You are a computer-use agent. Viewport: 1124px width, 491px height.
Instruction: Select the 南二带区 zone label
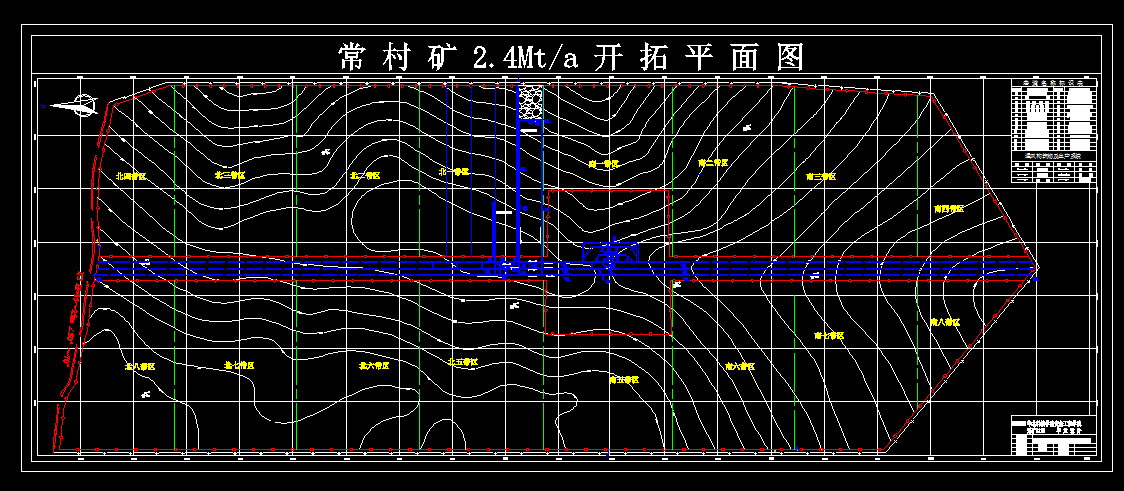coord(713,163)
